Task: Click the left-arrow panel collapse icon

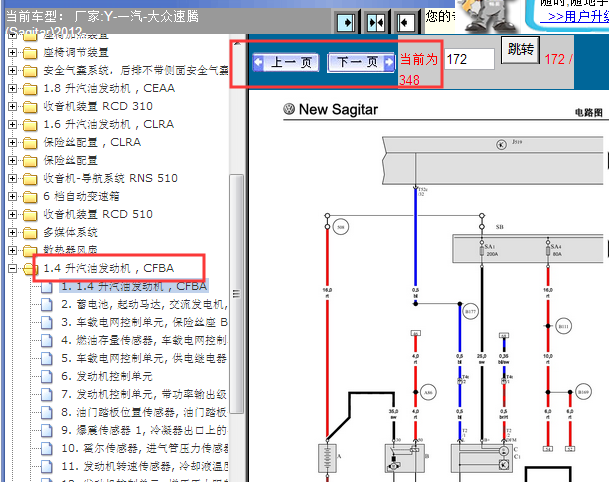Action: tap(405, 23)
